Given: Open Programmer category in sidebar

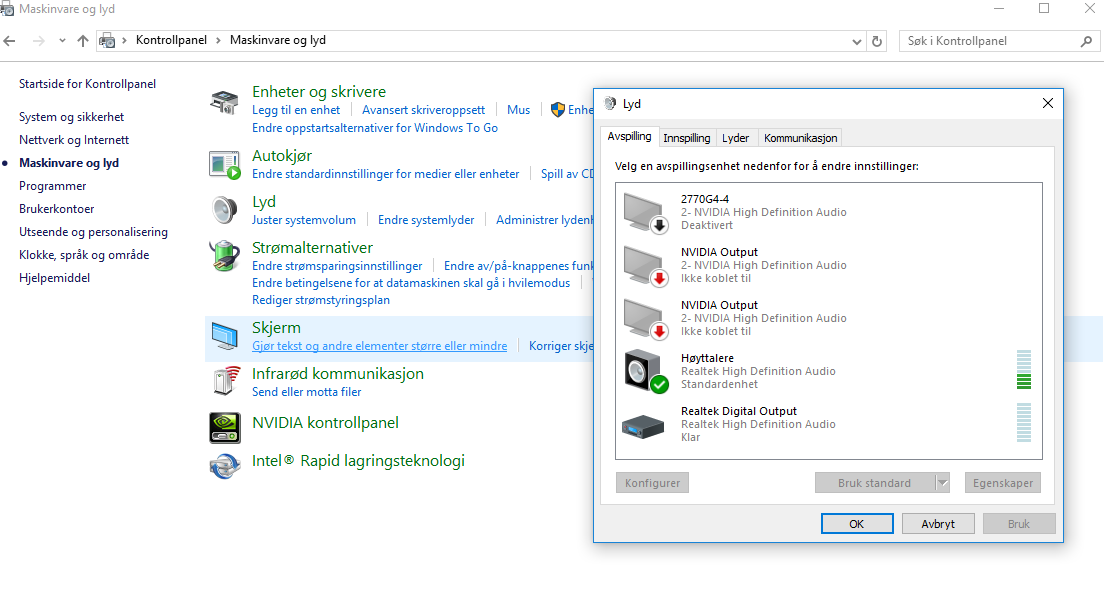Looking at the screenshot, I should click(53, 186).
